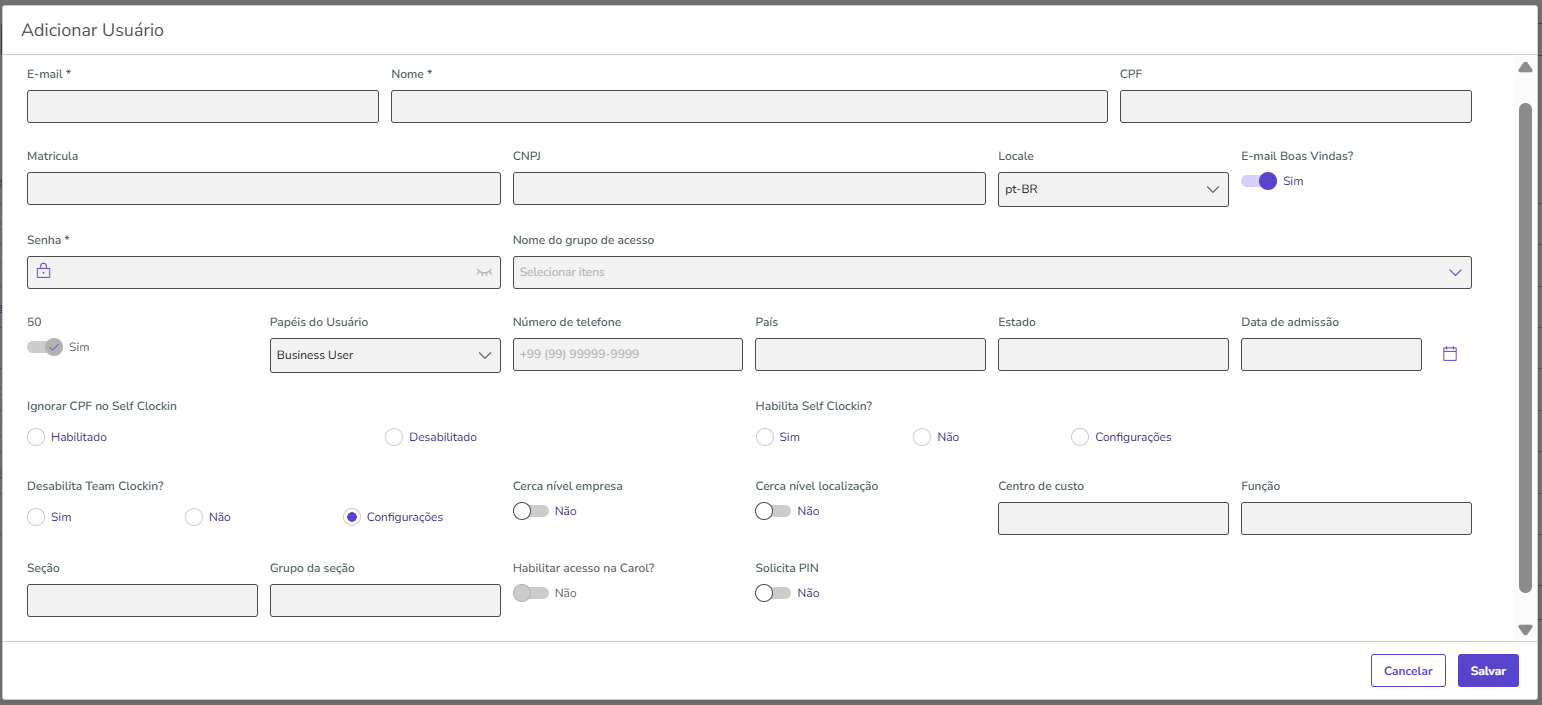The image size is (1542, 705).
Task: Enable the Cerca nível empresa toggle
Action: (x=531, y=511)
